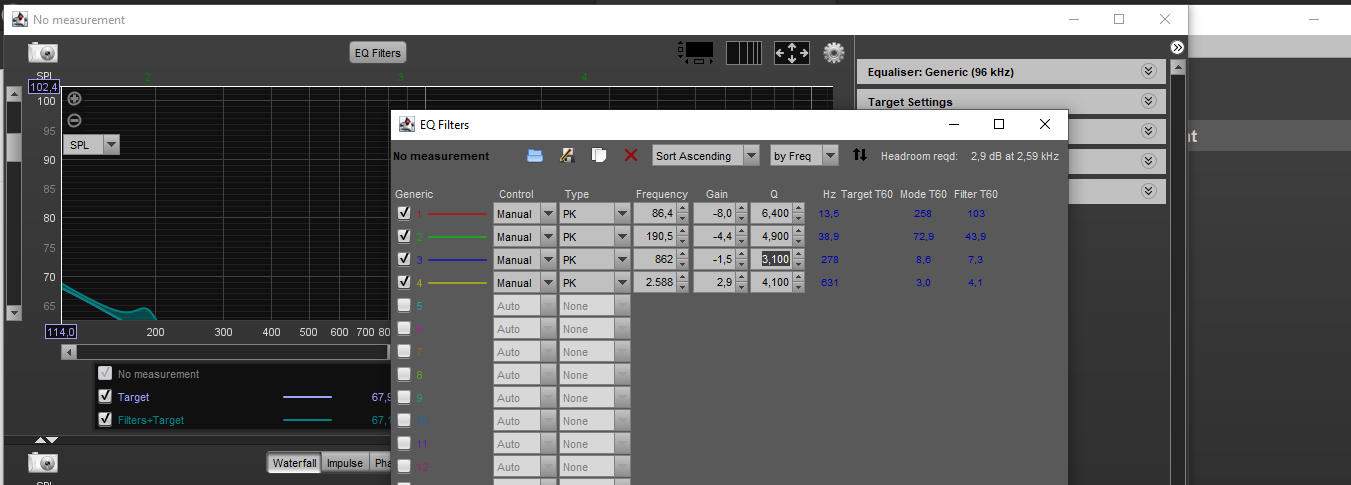Open graph controls with the gear icon

click(x=833, y=53)
